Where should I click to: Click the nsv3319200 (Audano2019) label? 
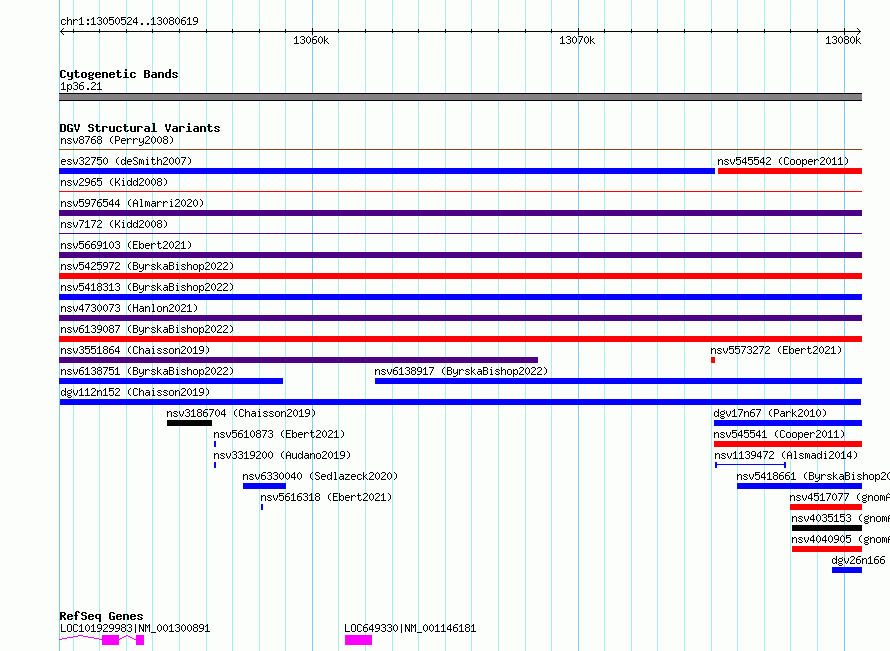pyautogui.click(x=282, y=455)
